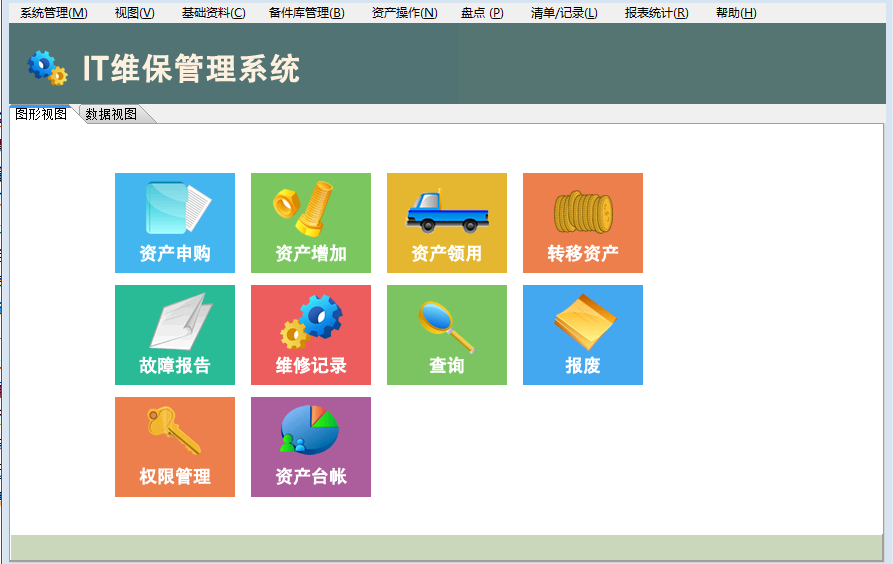Open the 资产申购 asset purchase tile
This screenshot has width=893, height=564.
point(175,223)
